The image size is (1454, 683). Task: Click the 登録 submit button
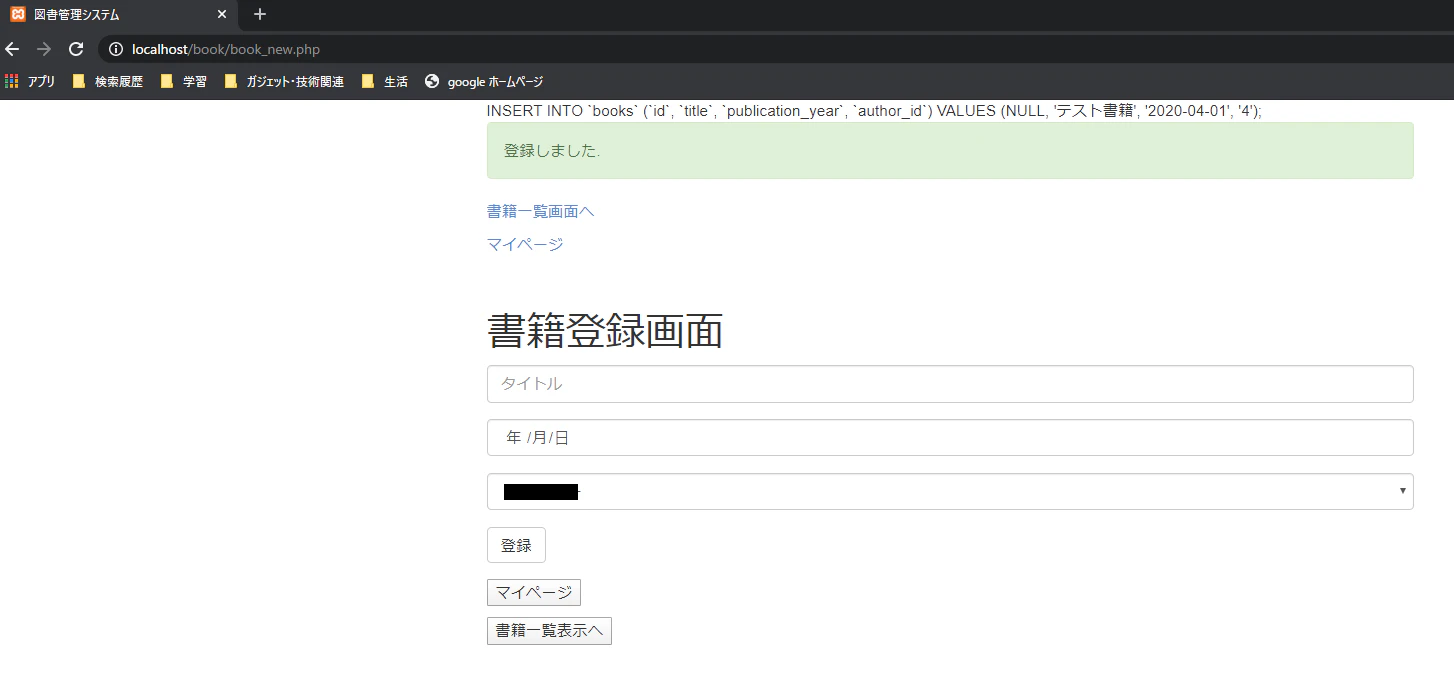click(x=516, y=545)
